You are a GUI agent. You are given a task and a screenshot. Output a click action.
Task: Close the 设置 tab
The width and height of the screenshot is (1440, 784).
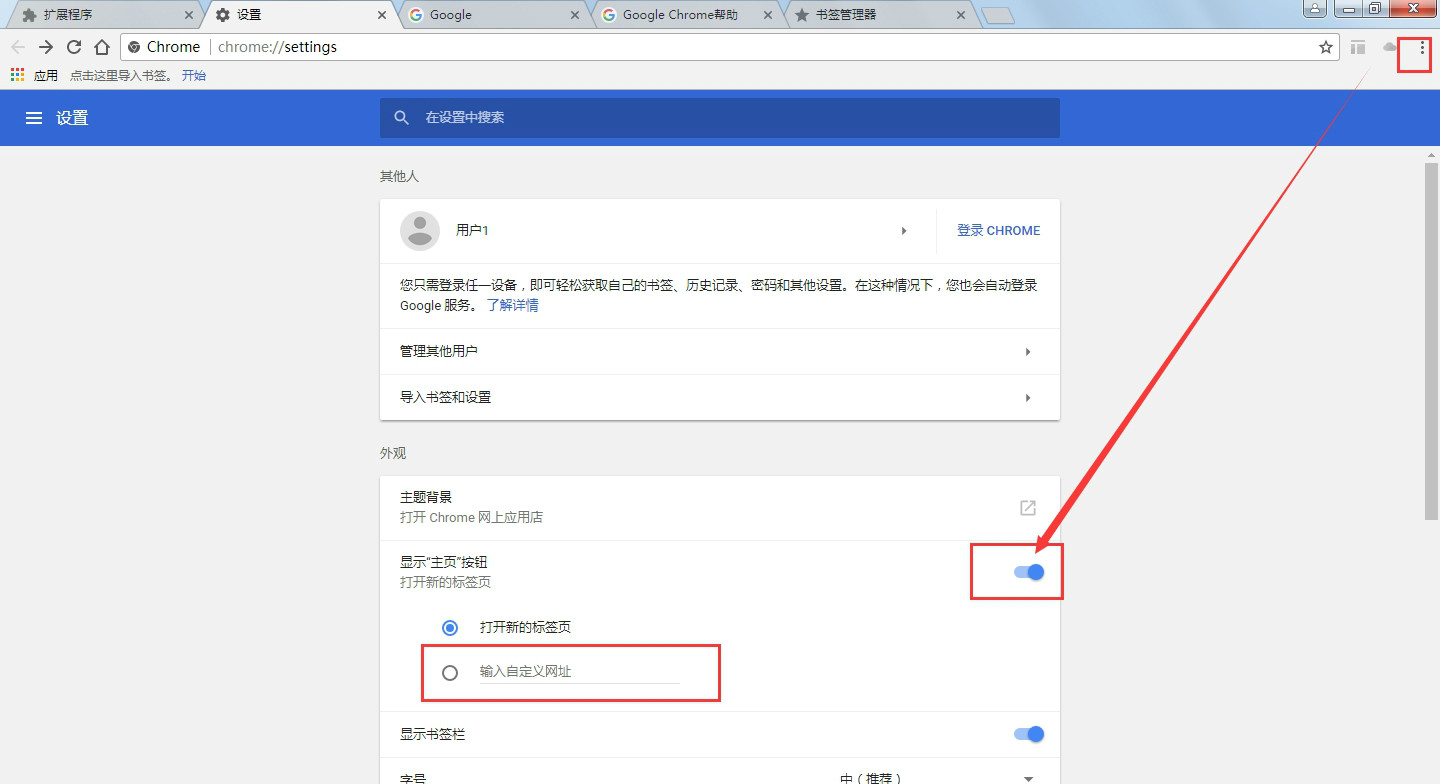(382, 15)
